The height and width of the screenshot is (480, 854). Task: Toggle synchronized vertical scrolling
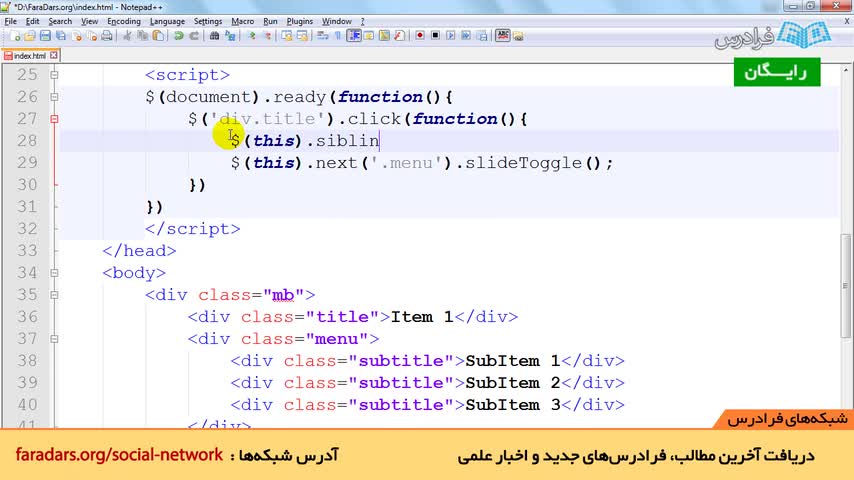coord(286,36)
